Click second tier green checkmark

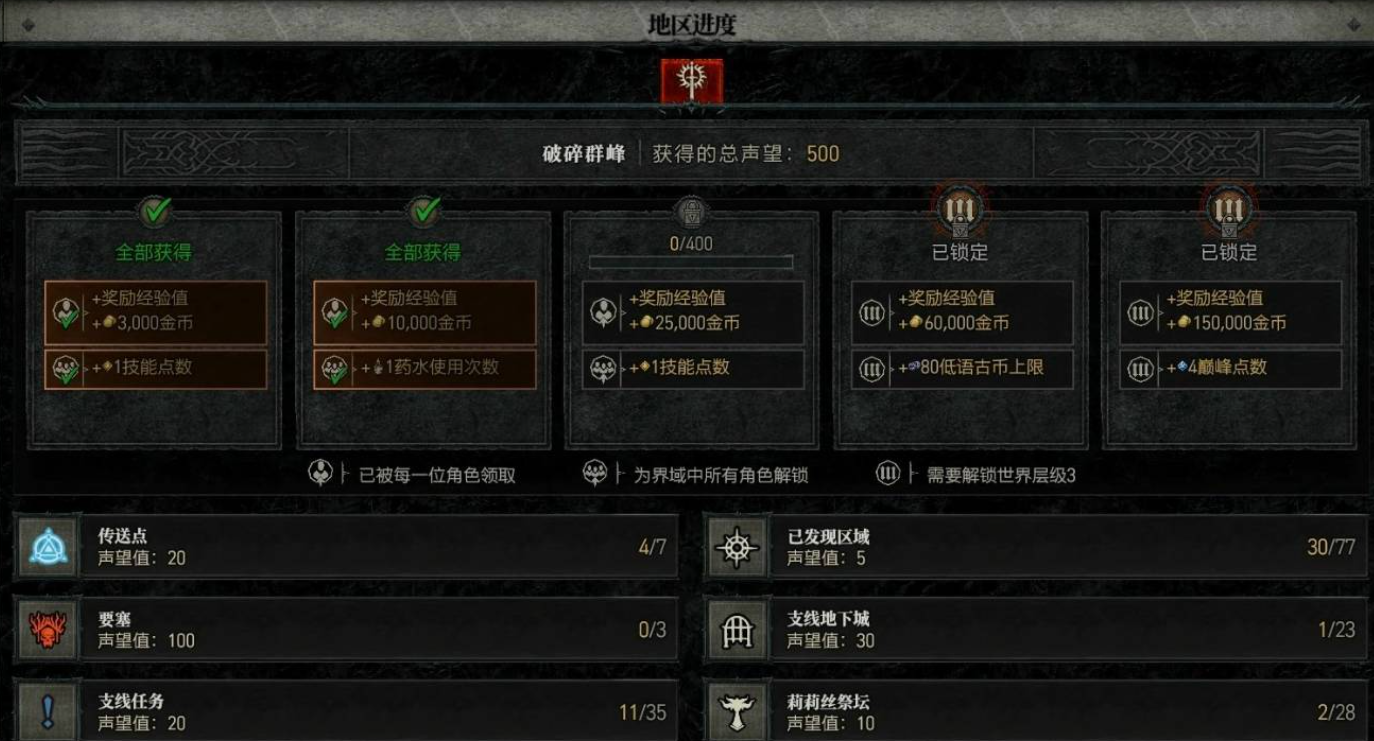(x=424, y=210)
